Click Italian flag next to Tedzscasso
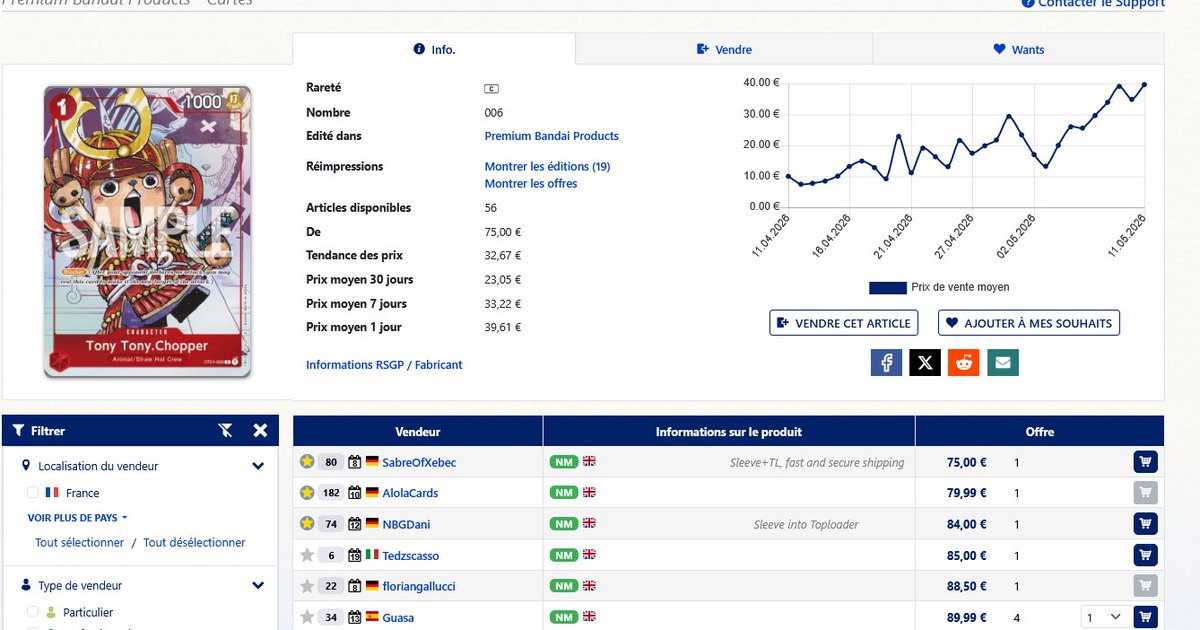Screen dimensions: 1200x630 [x=372, y=555]
